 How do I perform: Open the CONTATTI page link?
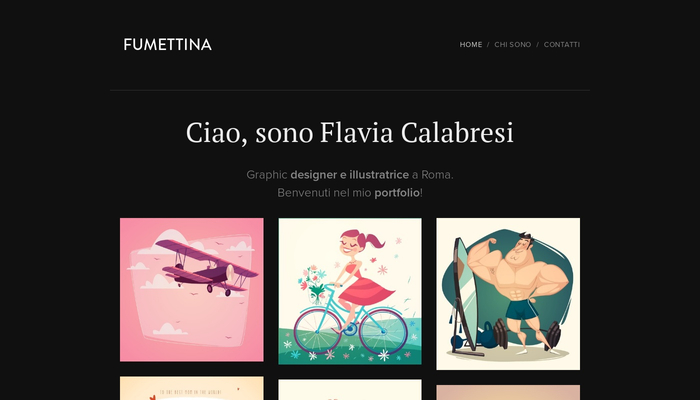click(x=562, y=45)
